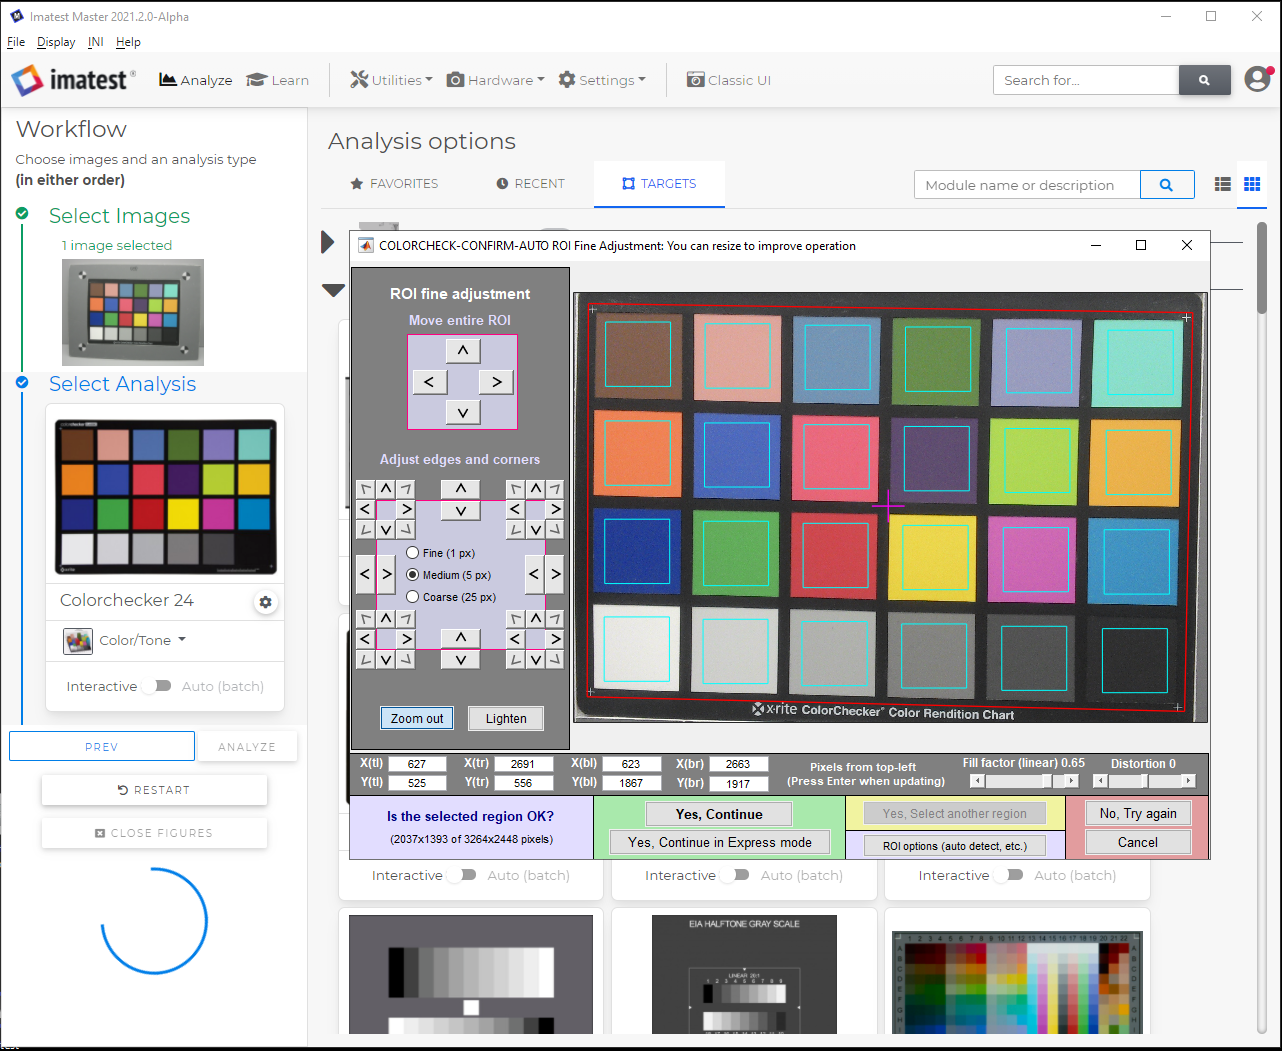Click the search magnifier button in top bar
This screenshot has height=1051, width=1282.
point(1204,80)
